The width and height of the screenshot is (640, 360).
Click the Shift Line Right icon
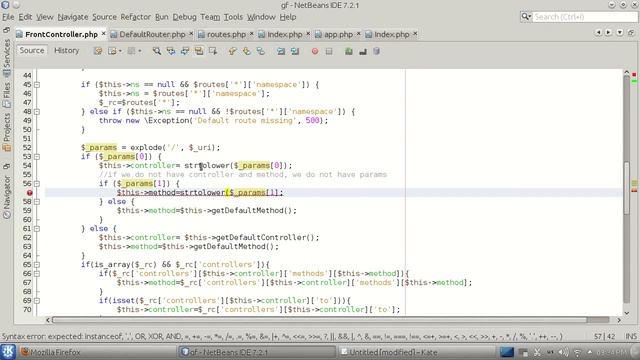click(x=295, y=51)
